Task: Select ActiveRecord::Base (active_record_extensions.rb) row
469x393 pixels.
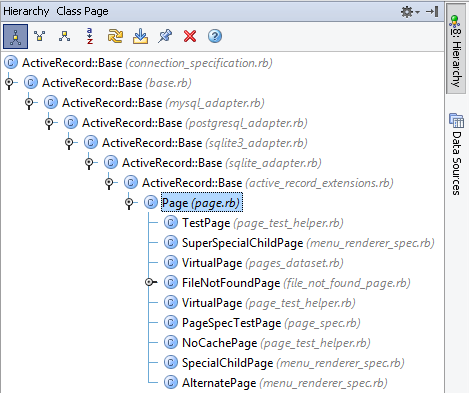Action: (259, 183)
